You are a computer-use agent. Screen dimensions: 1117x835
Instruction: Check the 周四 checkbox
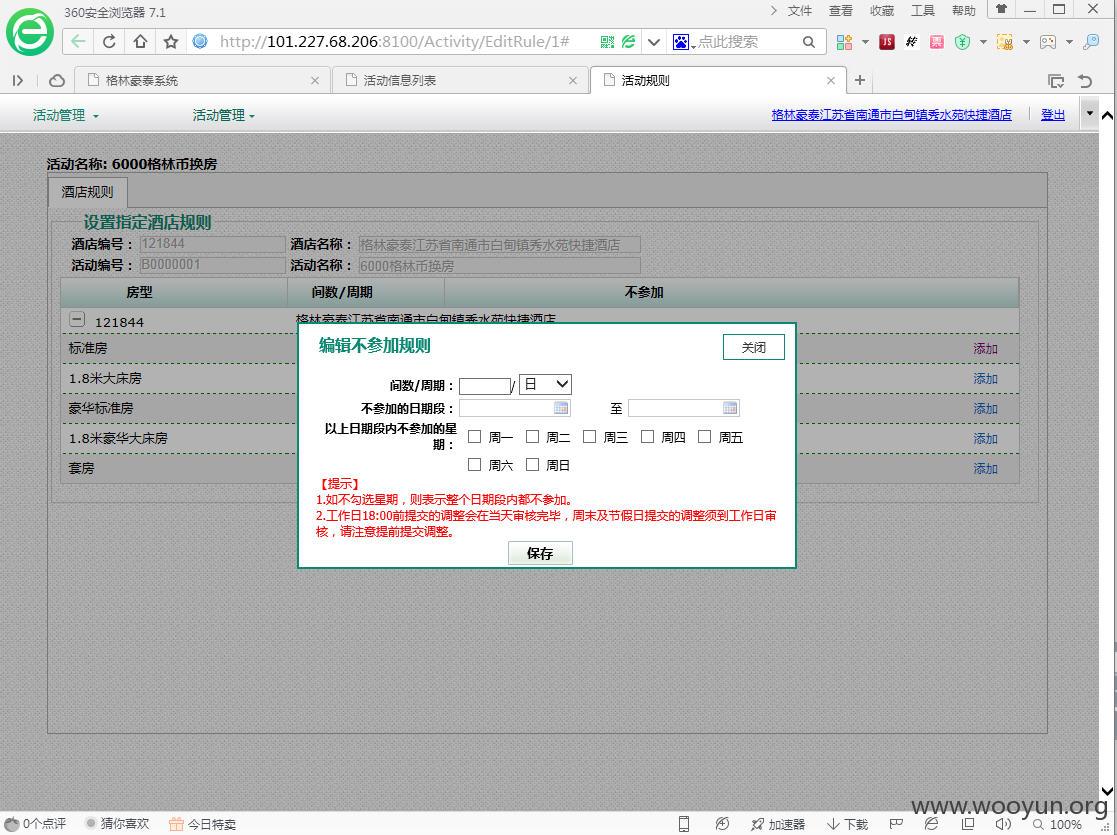(647, 437)
